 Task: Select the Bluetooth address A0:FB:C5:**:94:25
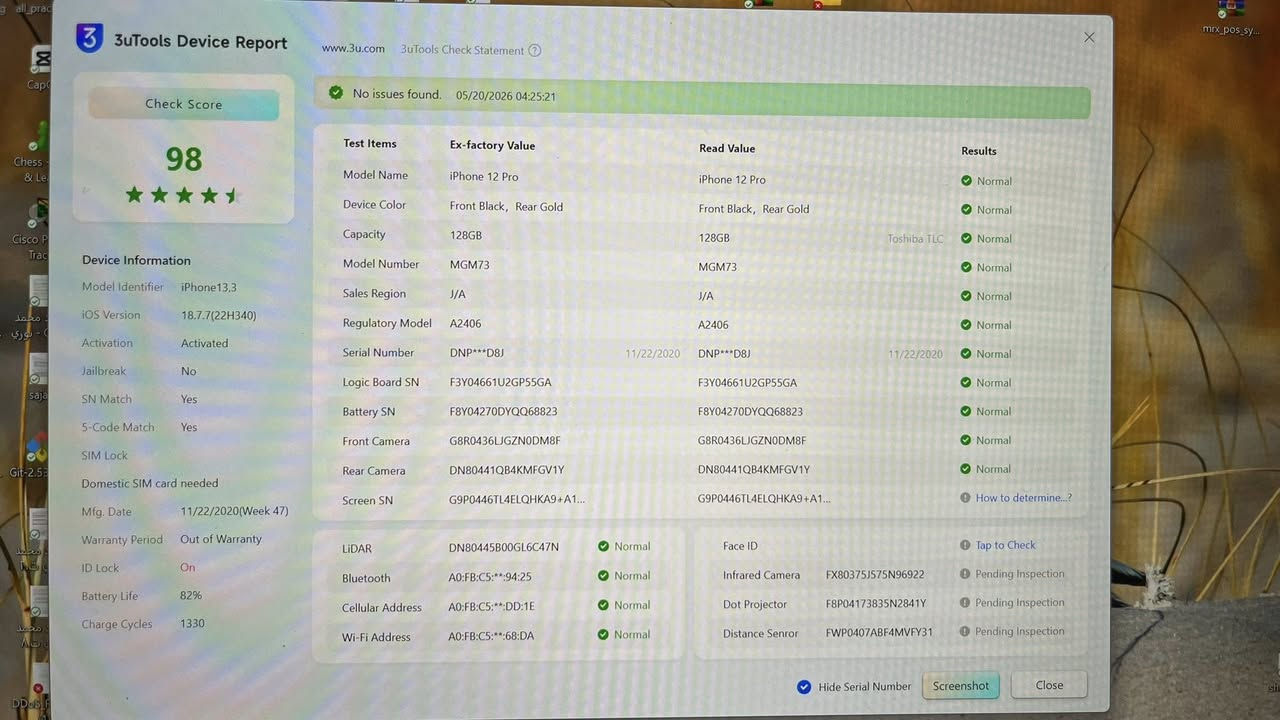click(x=490, y=577)
